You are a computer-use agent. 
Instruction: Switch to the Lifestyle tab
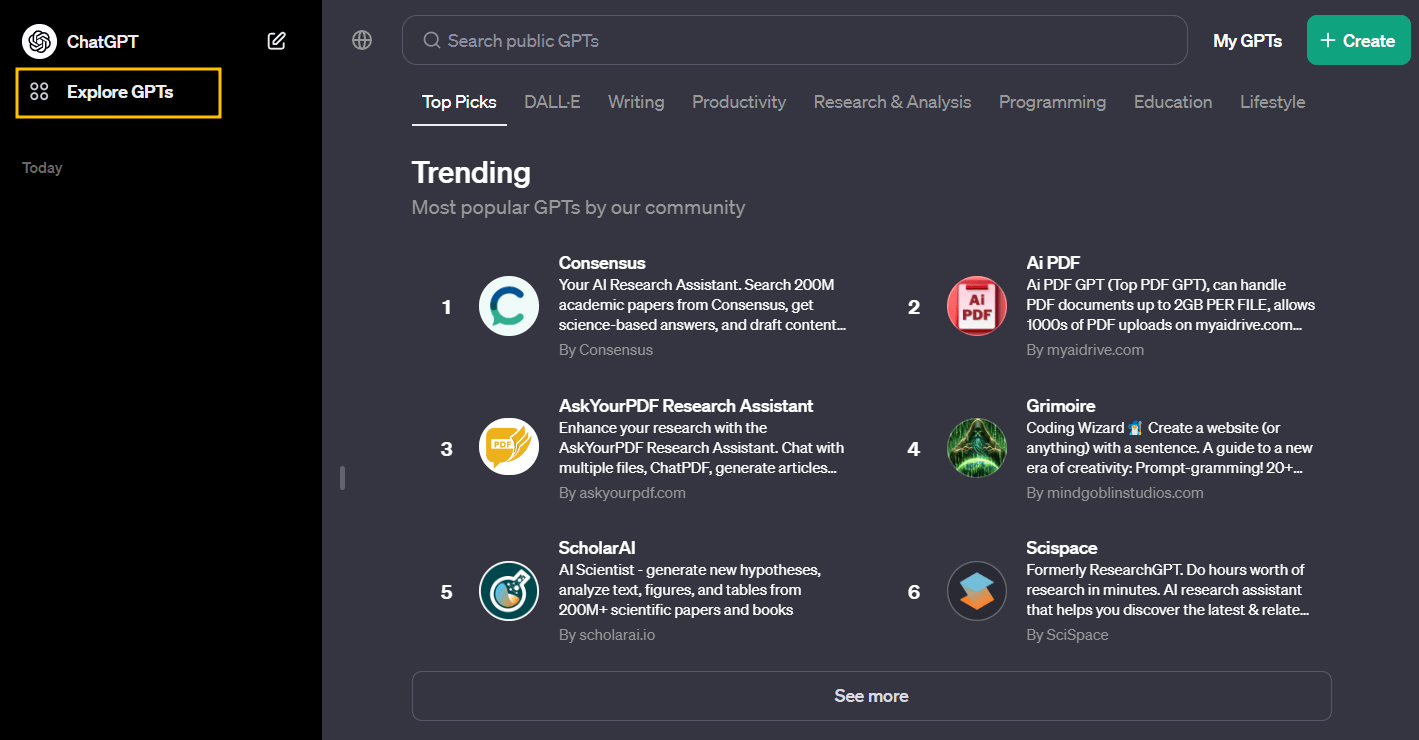(1272, 102)
